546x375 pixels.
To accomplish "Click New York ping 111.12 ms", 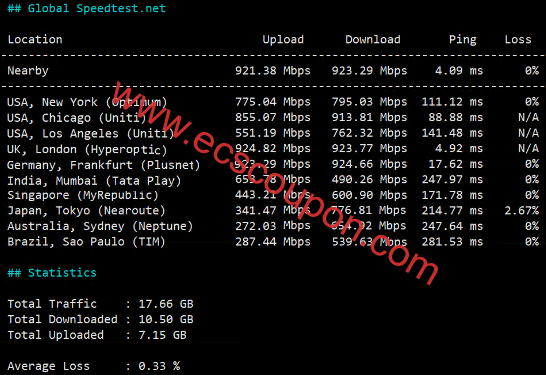I will click(x=452, y=102).
